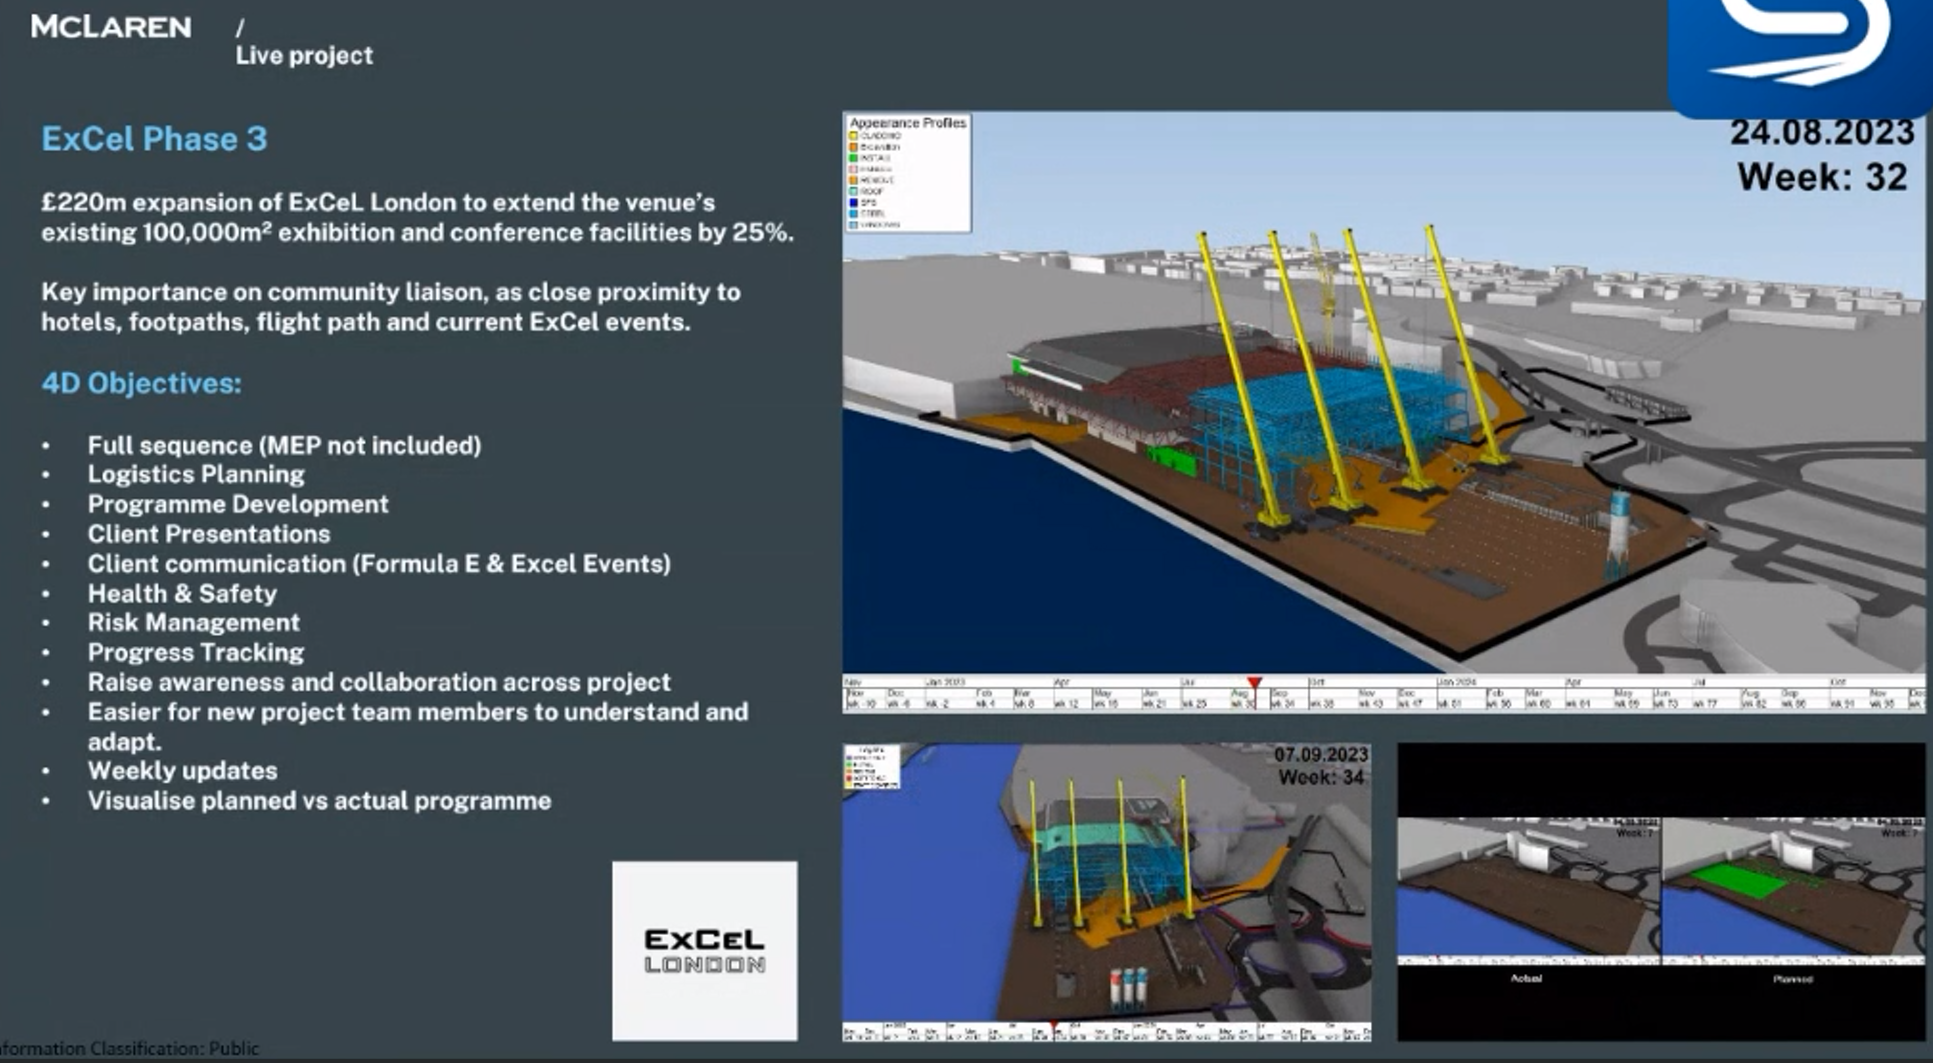
Task: Click the '24.08.2023' date label
Action: click(x=1822, y=133)
